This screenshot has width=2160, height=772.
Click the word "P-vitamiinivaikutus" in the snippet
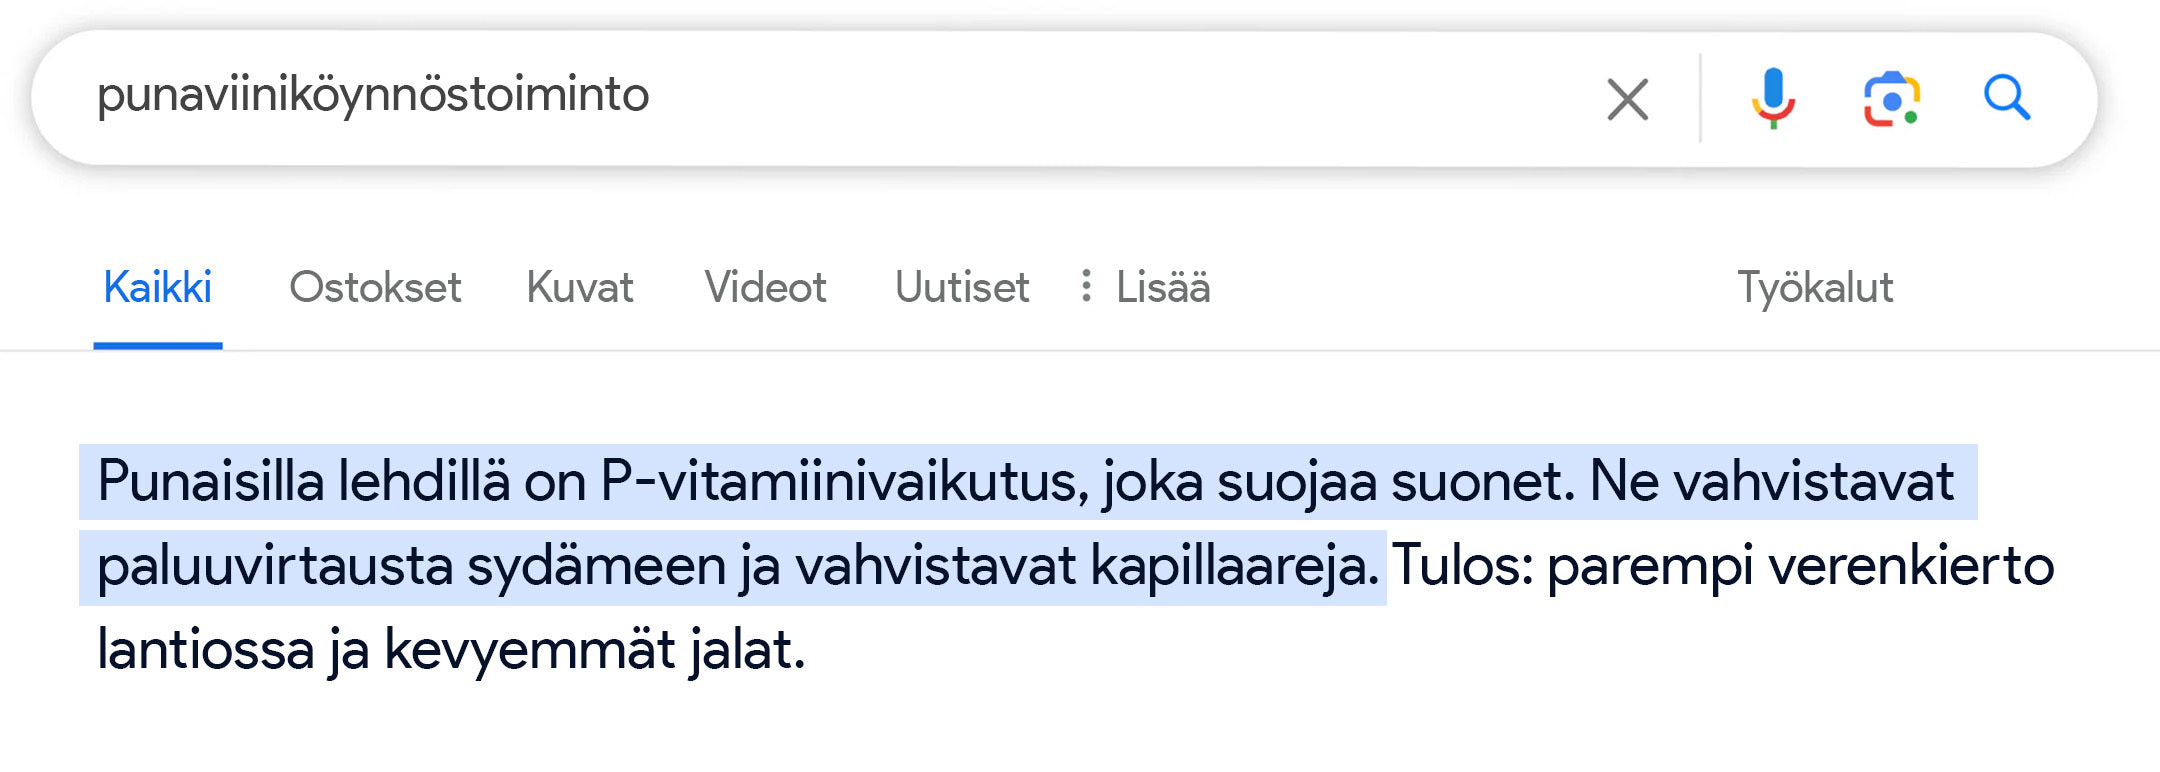844,482
